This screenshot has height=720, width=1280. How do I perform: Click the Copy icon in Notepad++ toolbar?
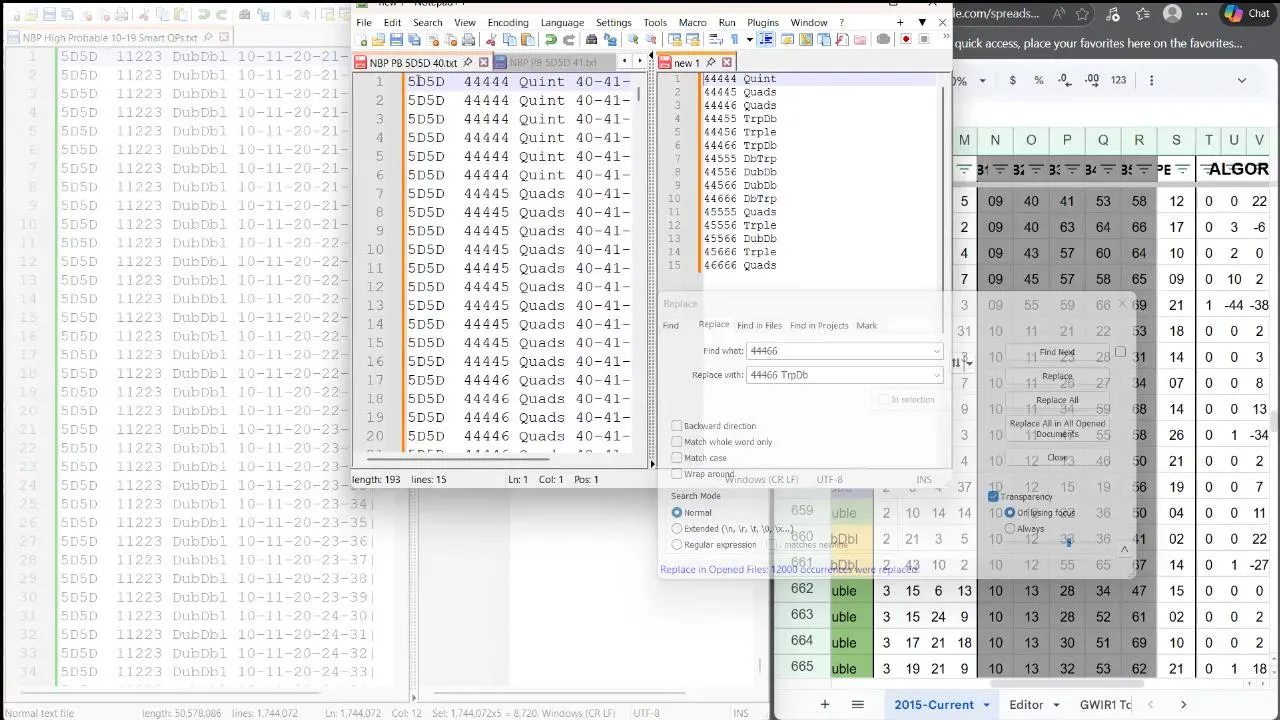pyautogui.click(x=509, y=39)
